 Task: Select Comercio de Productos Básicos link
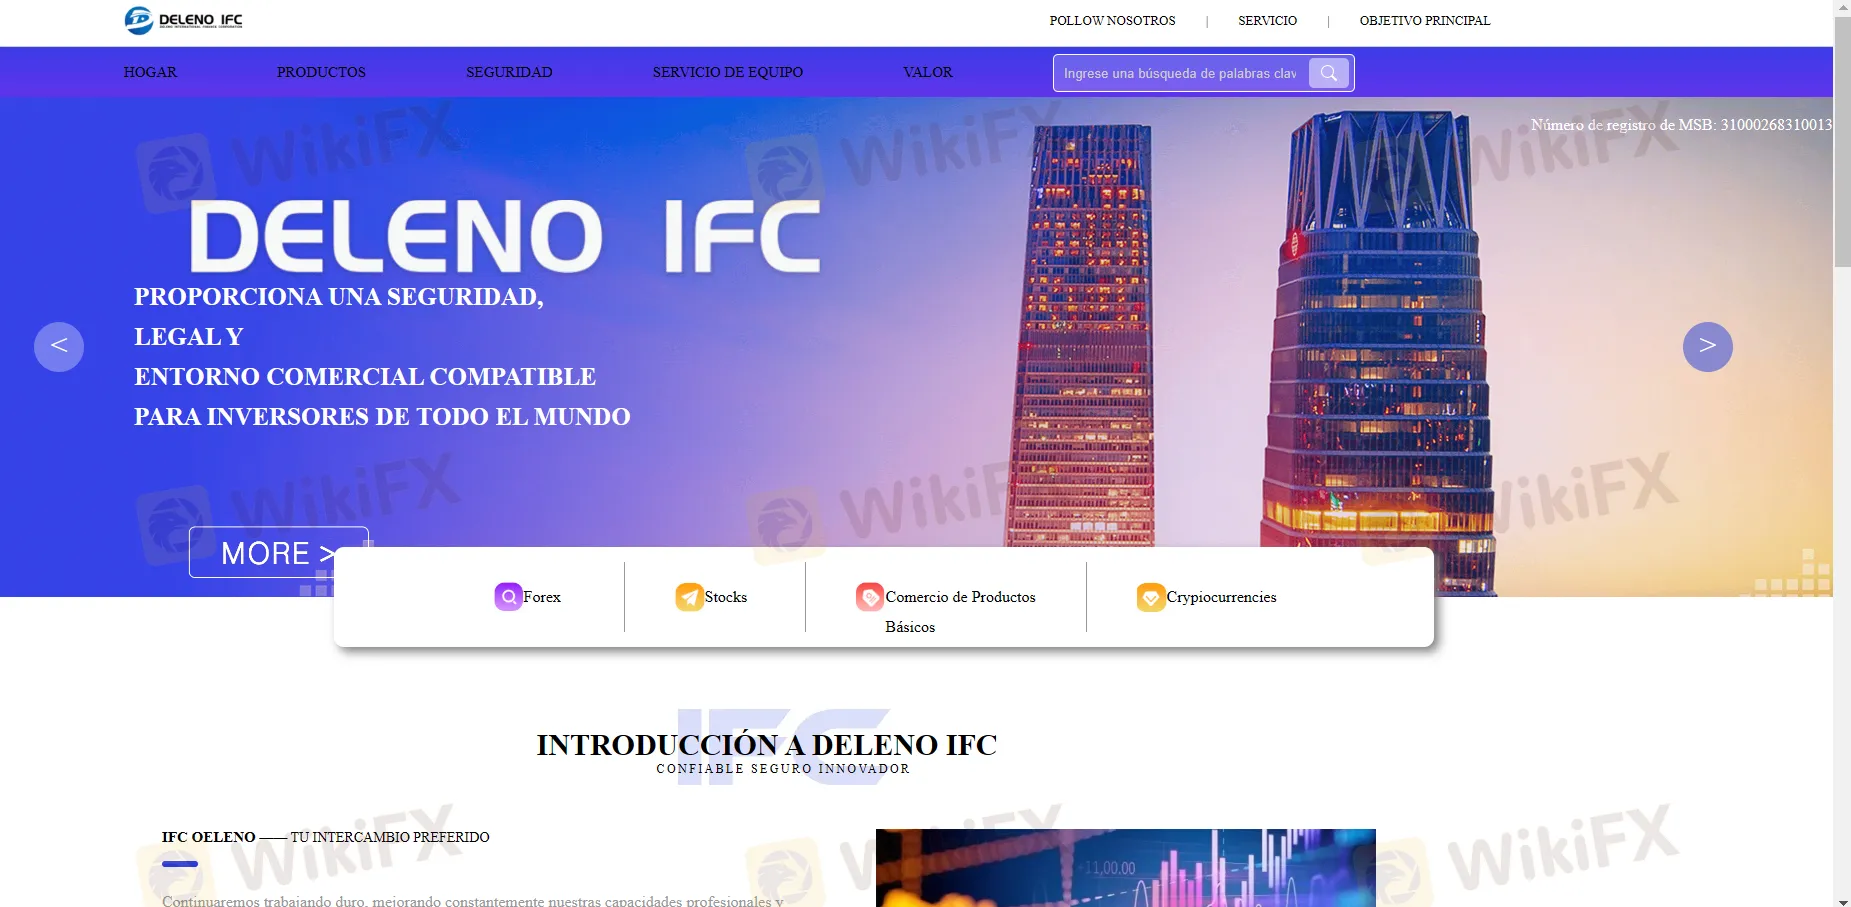click(960, 611)
